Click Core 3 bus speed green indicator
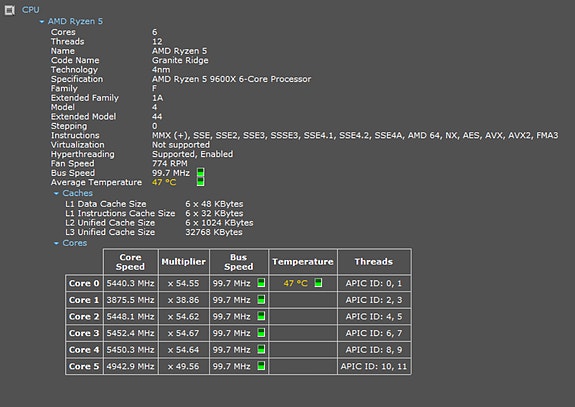This screenshot has width=575, height=407. point(261,333)
